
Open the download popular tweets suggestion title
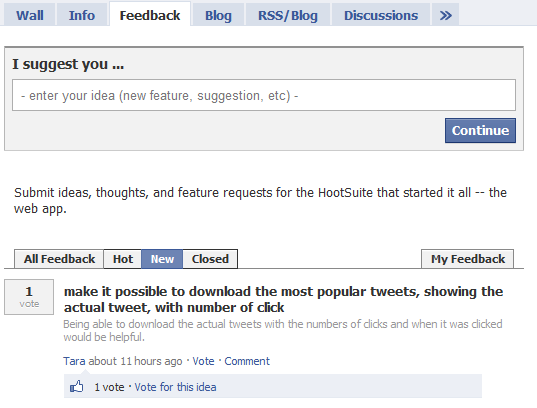[x=283, y=299]
